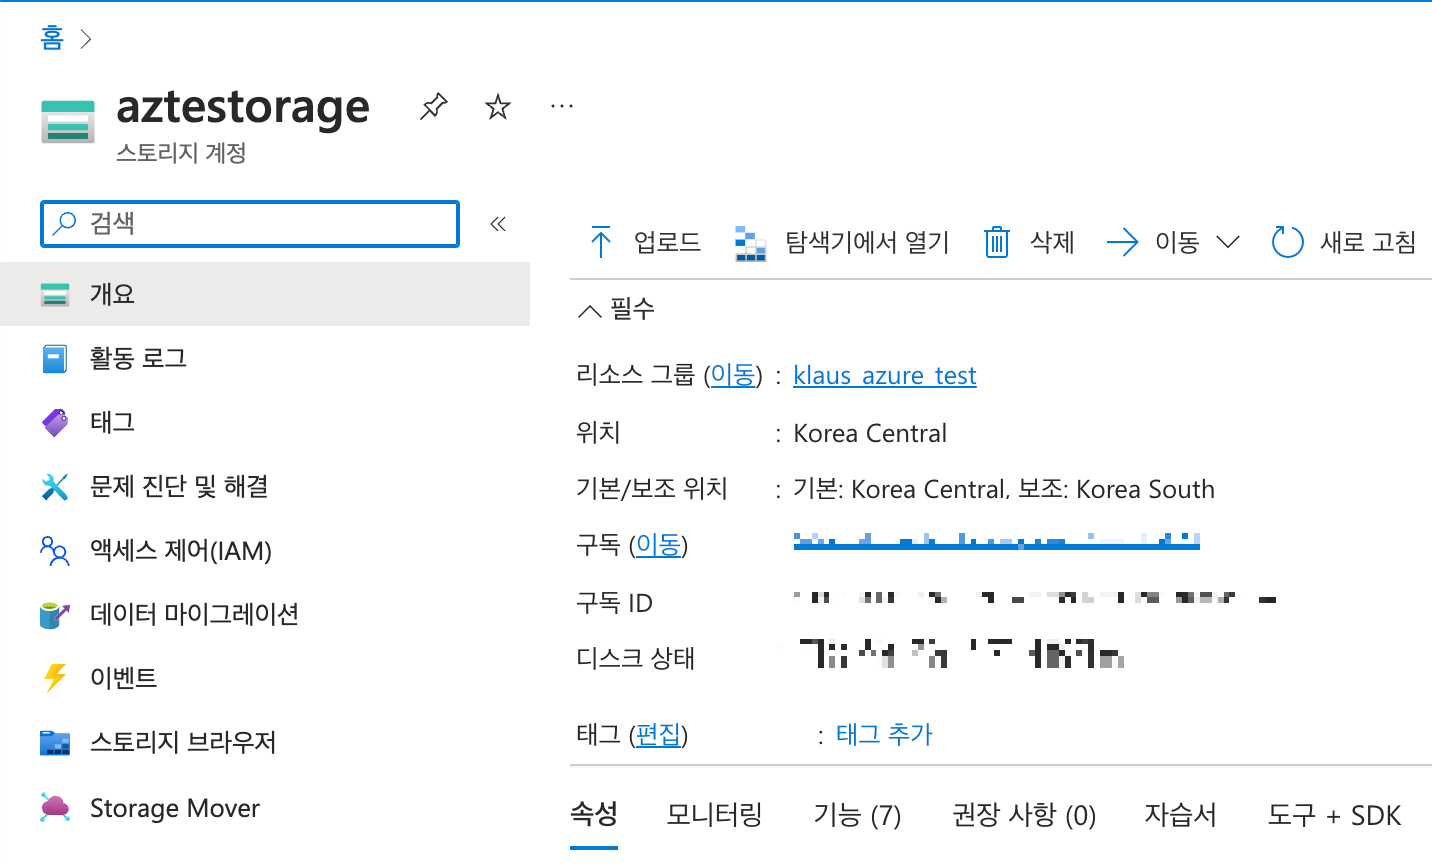The height and width of the screenshot is (868, 1432).
Task: Collapse the sidebar with double chevron
Action: click(498, 224)
